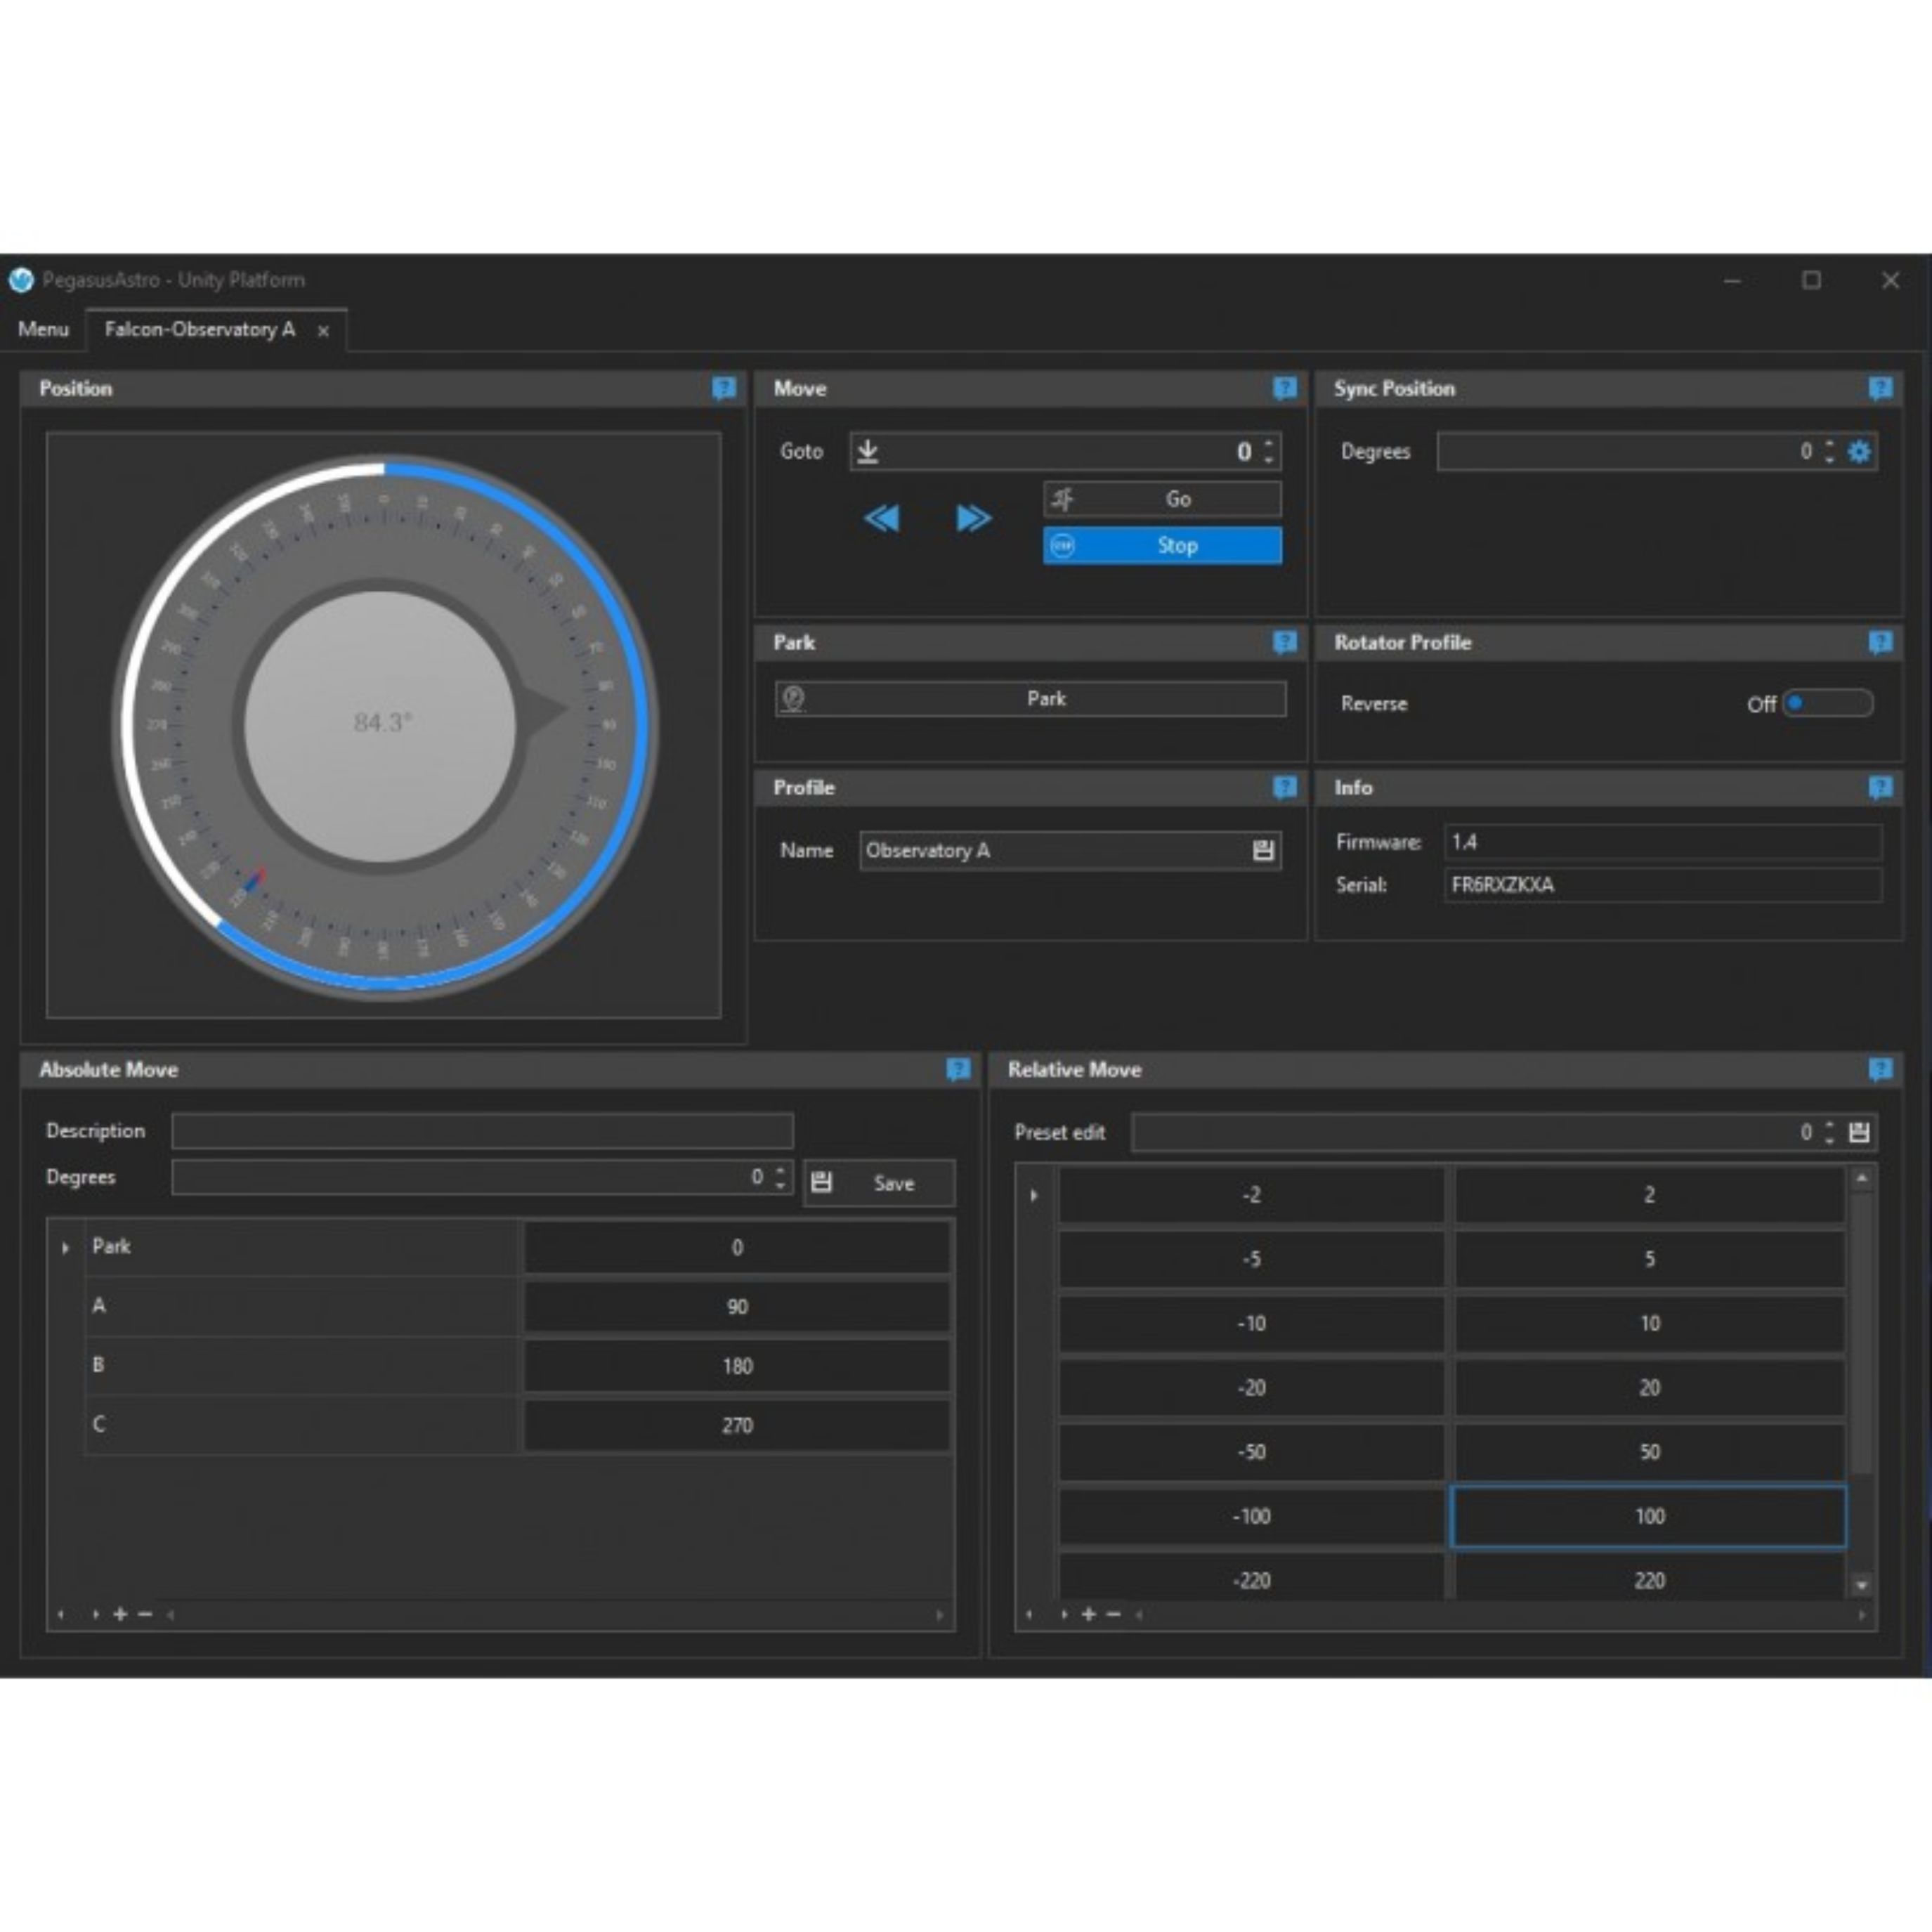Open help for the Move panel

pyautogui.click(x=1285, y=388)
